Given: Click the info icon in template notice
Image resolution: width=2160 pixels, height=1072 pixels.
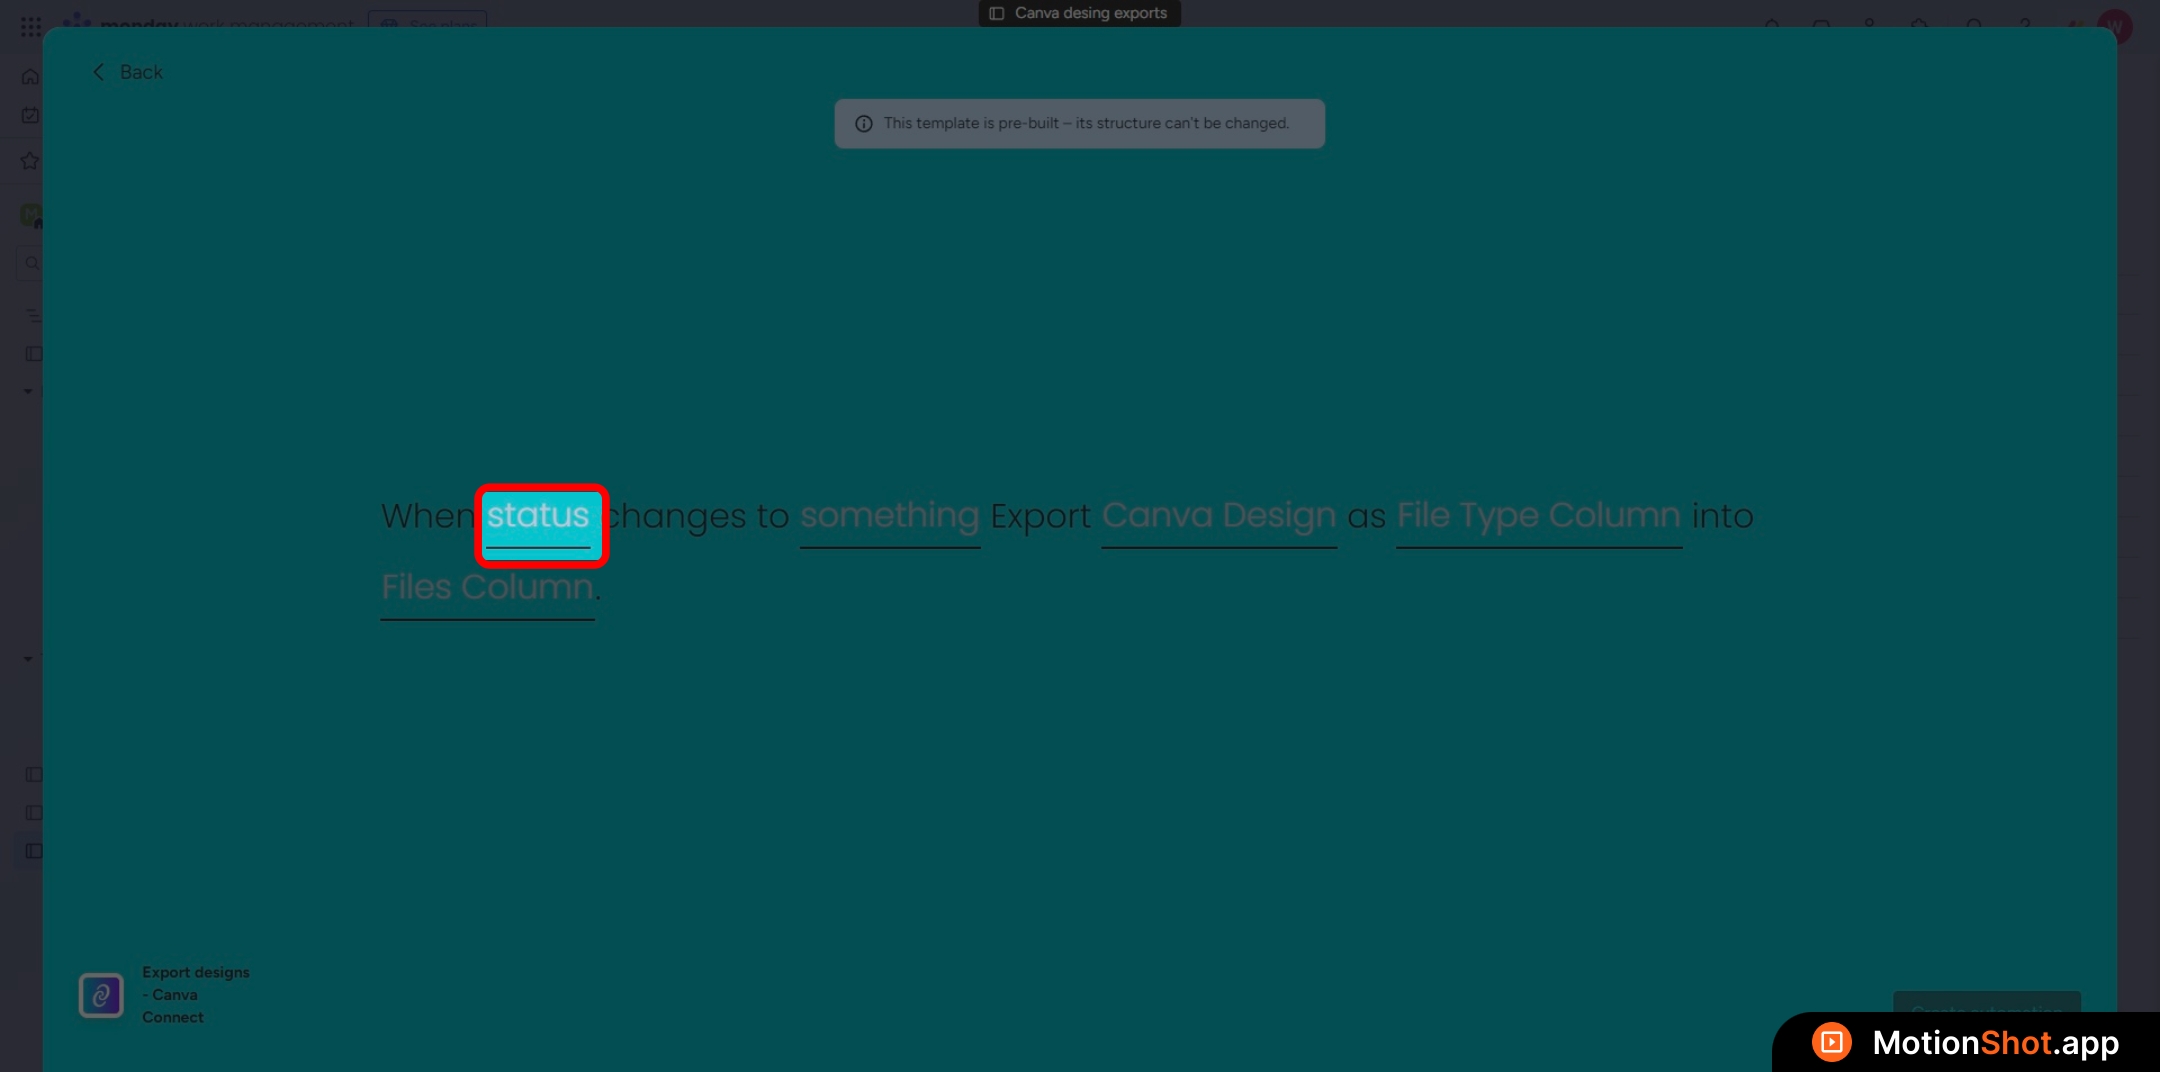Looking at the screenshot, I should tap(864, 124).
